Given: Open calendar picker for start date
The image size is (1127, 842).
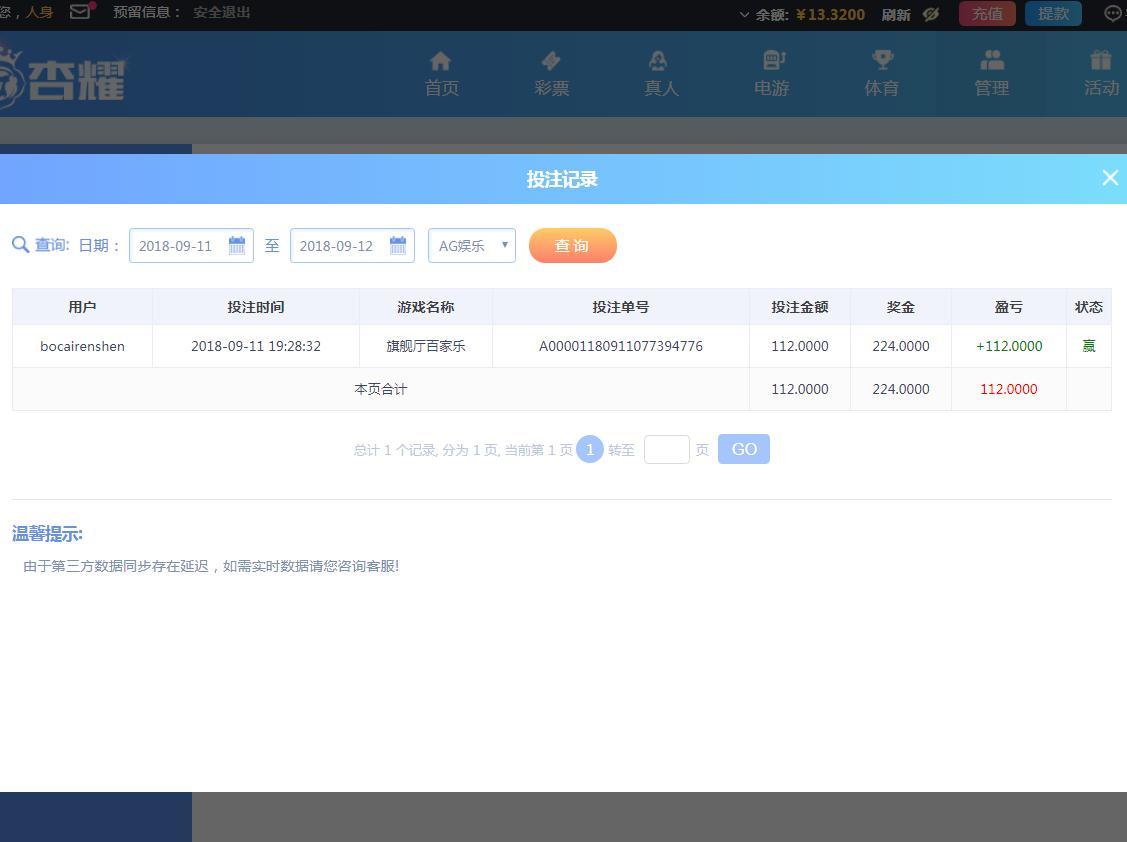Looking at the screenshot, I should click(237, 245).
